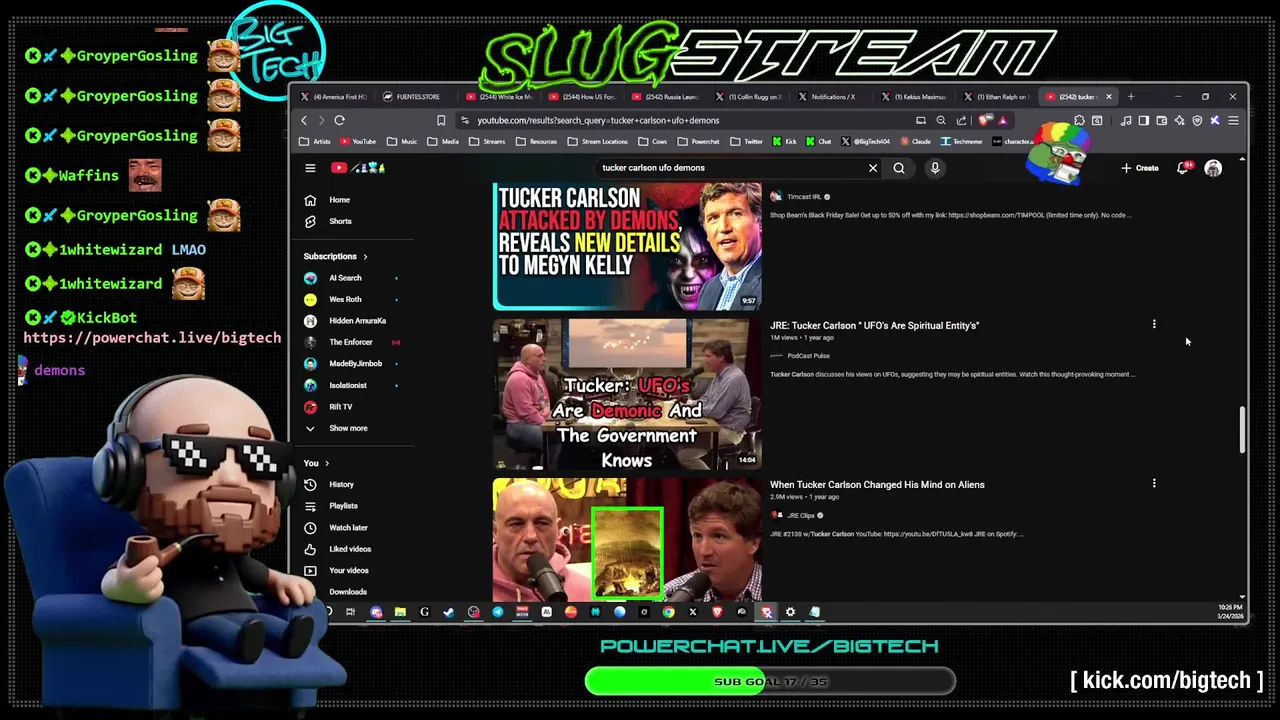The image size is (1280, 720).
Task: Visit JRE Clips channel
Action: coord(801,516)
